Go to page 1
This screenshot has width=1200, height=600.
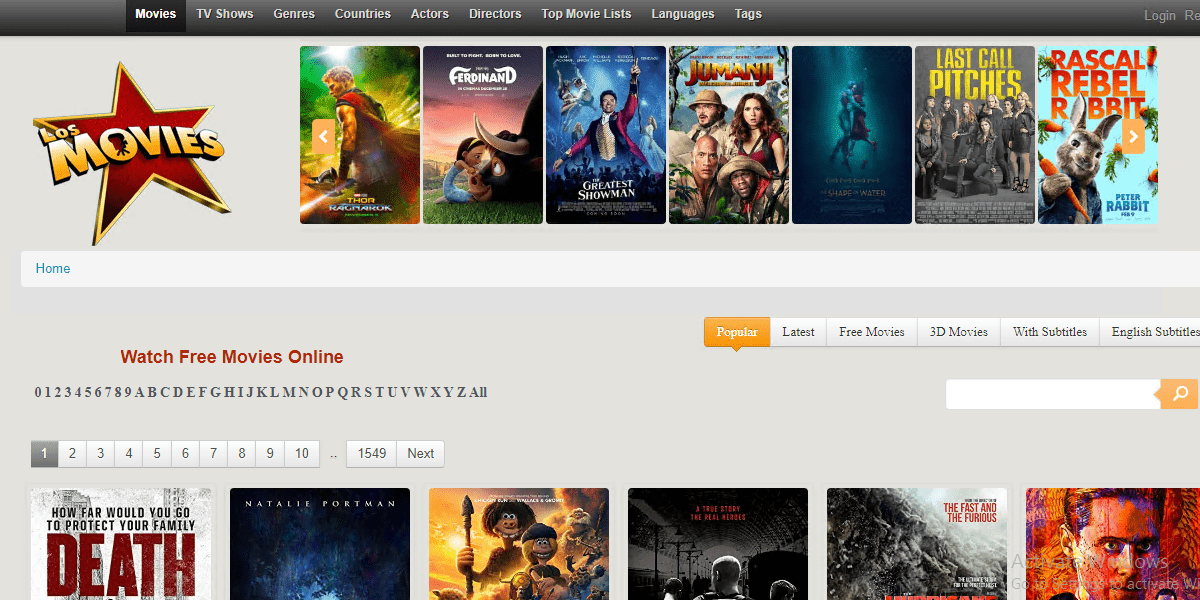(x=44, y=454)
